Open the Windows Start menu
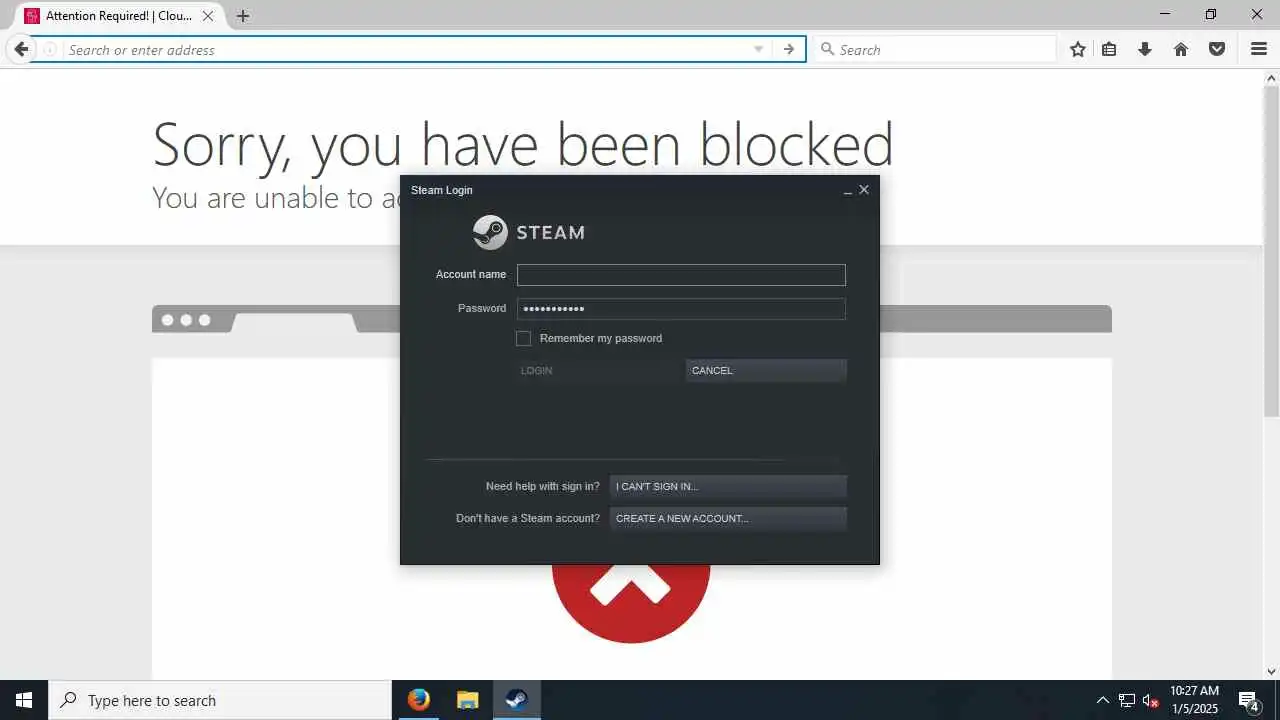 [24, 700]
